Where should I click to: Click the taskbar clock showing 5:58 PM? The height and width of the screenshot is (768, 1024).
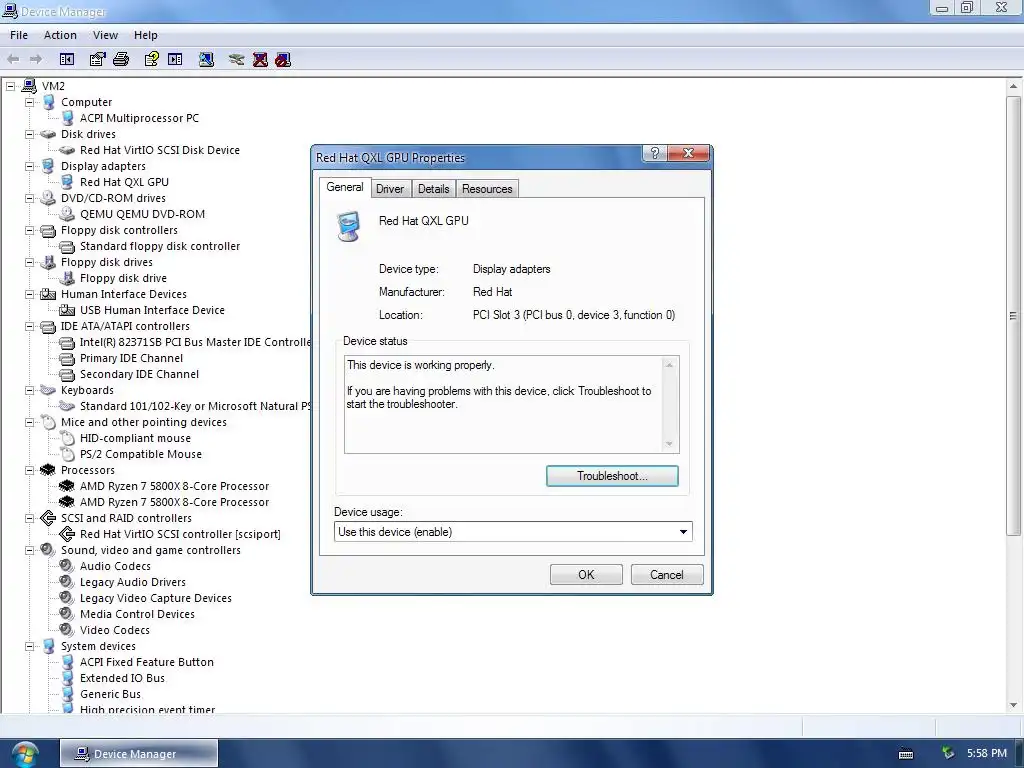pyautogui.click(x=987, y=753)
